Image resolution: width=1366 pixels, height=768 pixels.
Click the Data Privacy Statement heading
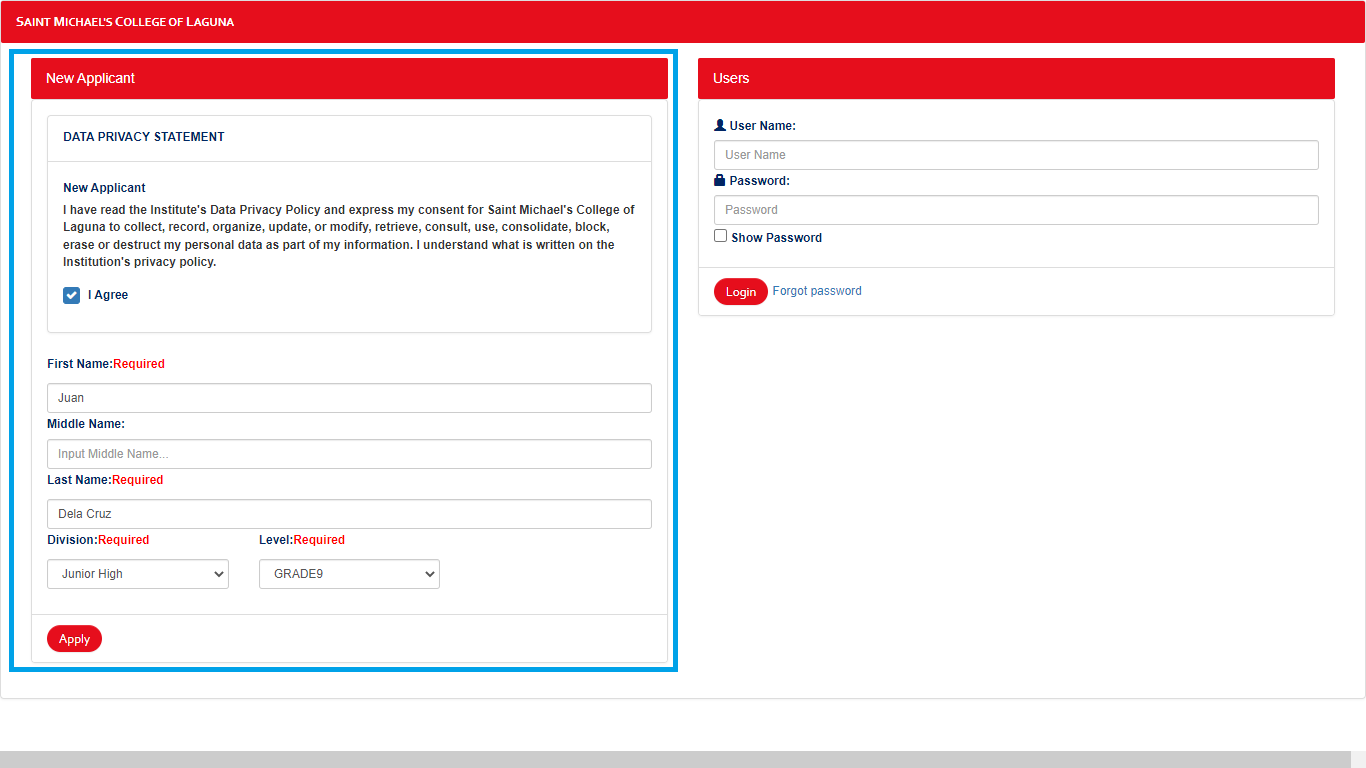(x=141, y=136)
